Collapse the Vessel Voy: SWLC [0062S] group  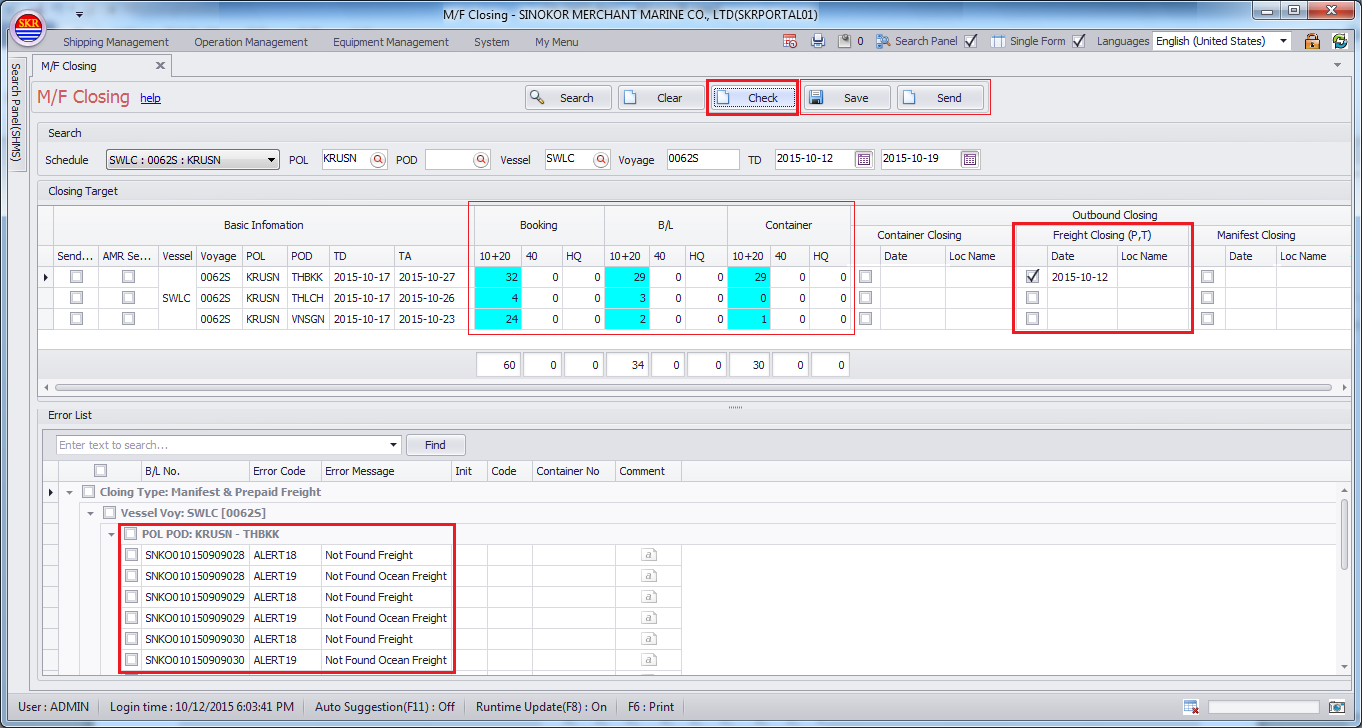[91, 513]
